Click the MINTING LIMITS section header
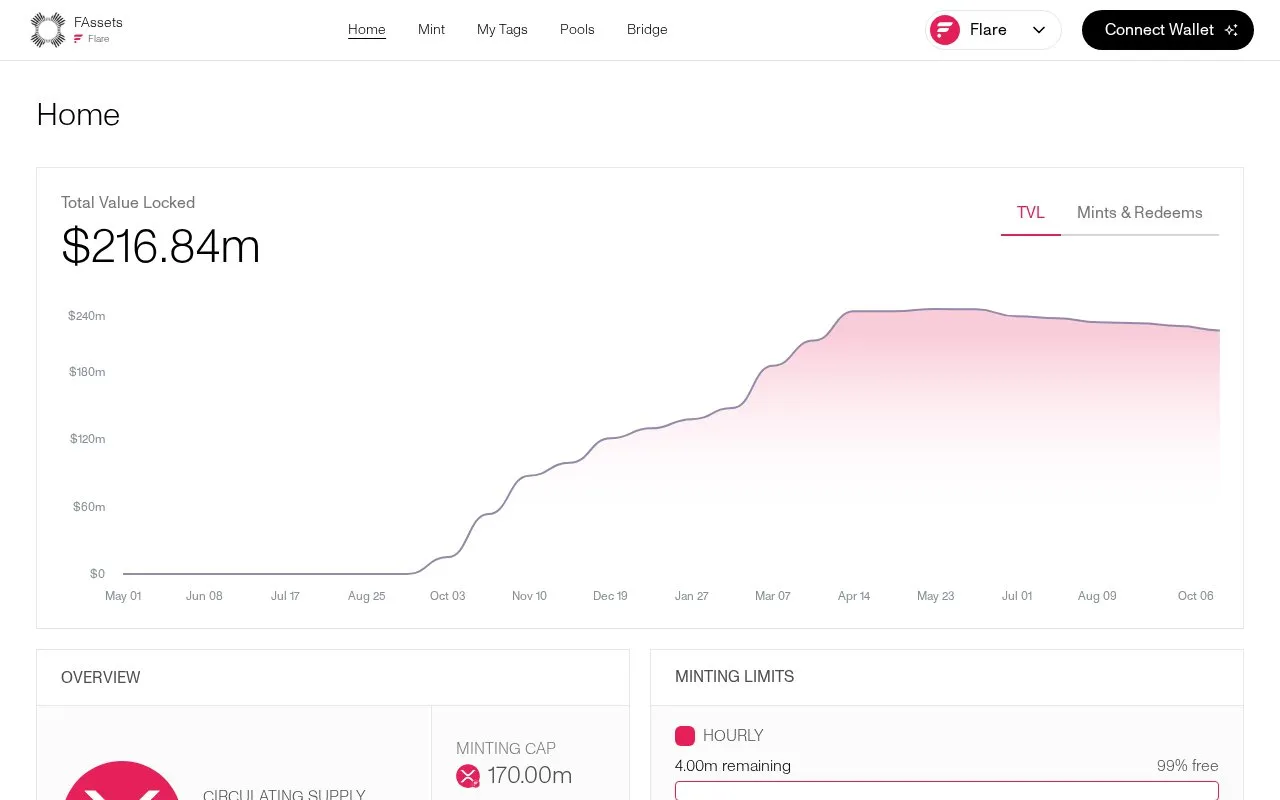 tap(735, 677)
